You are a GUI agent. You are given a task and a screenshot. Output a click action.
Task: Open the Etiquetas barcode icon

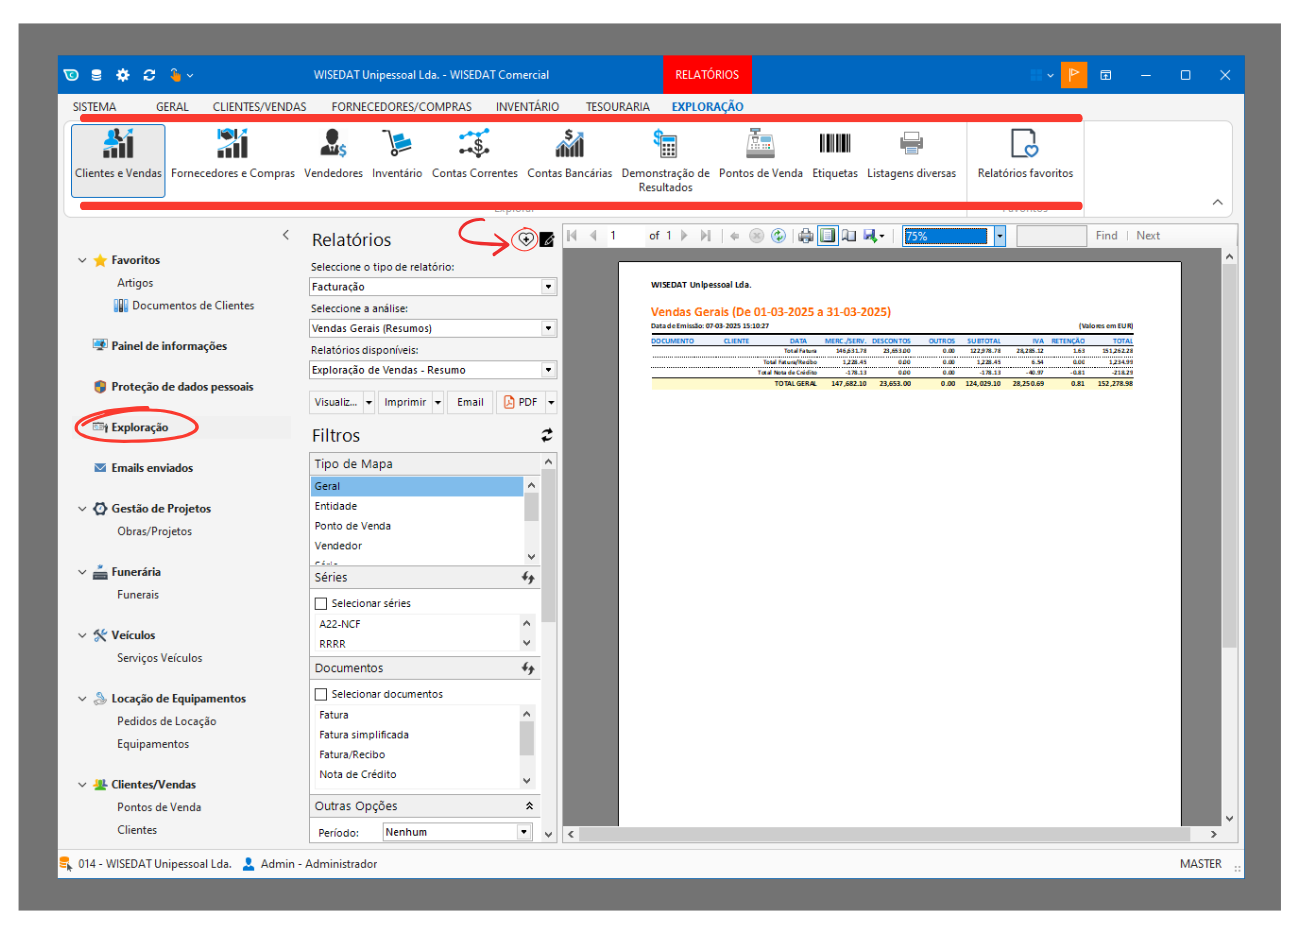834,155
